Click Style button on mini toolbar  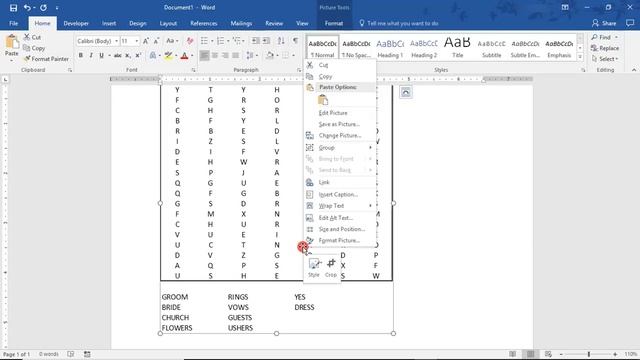314,268
